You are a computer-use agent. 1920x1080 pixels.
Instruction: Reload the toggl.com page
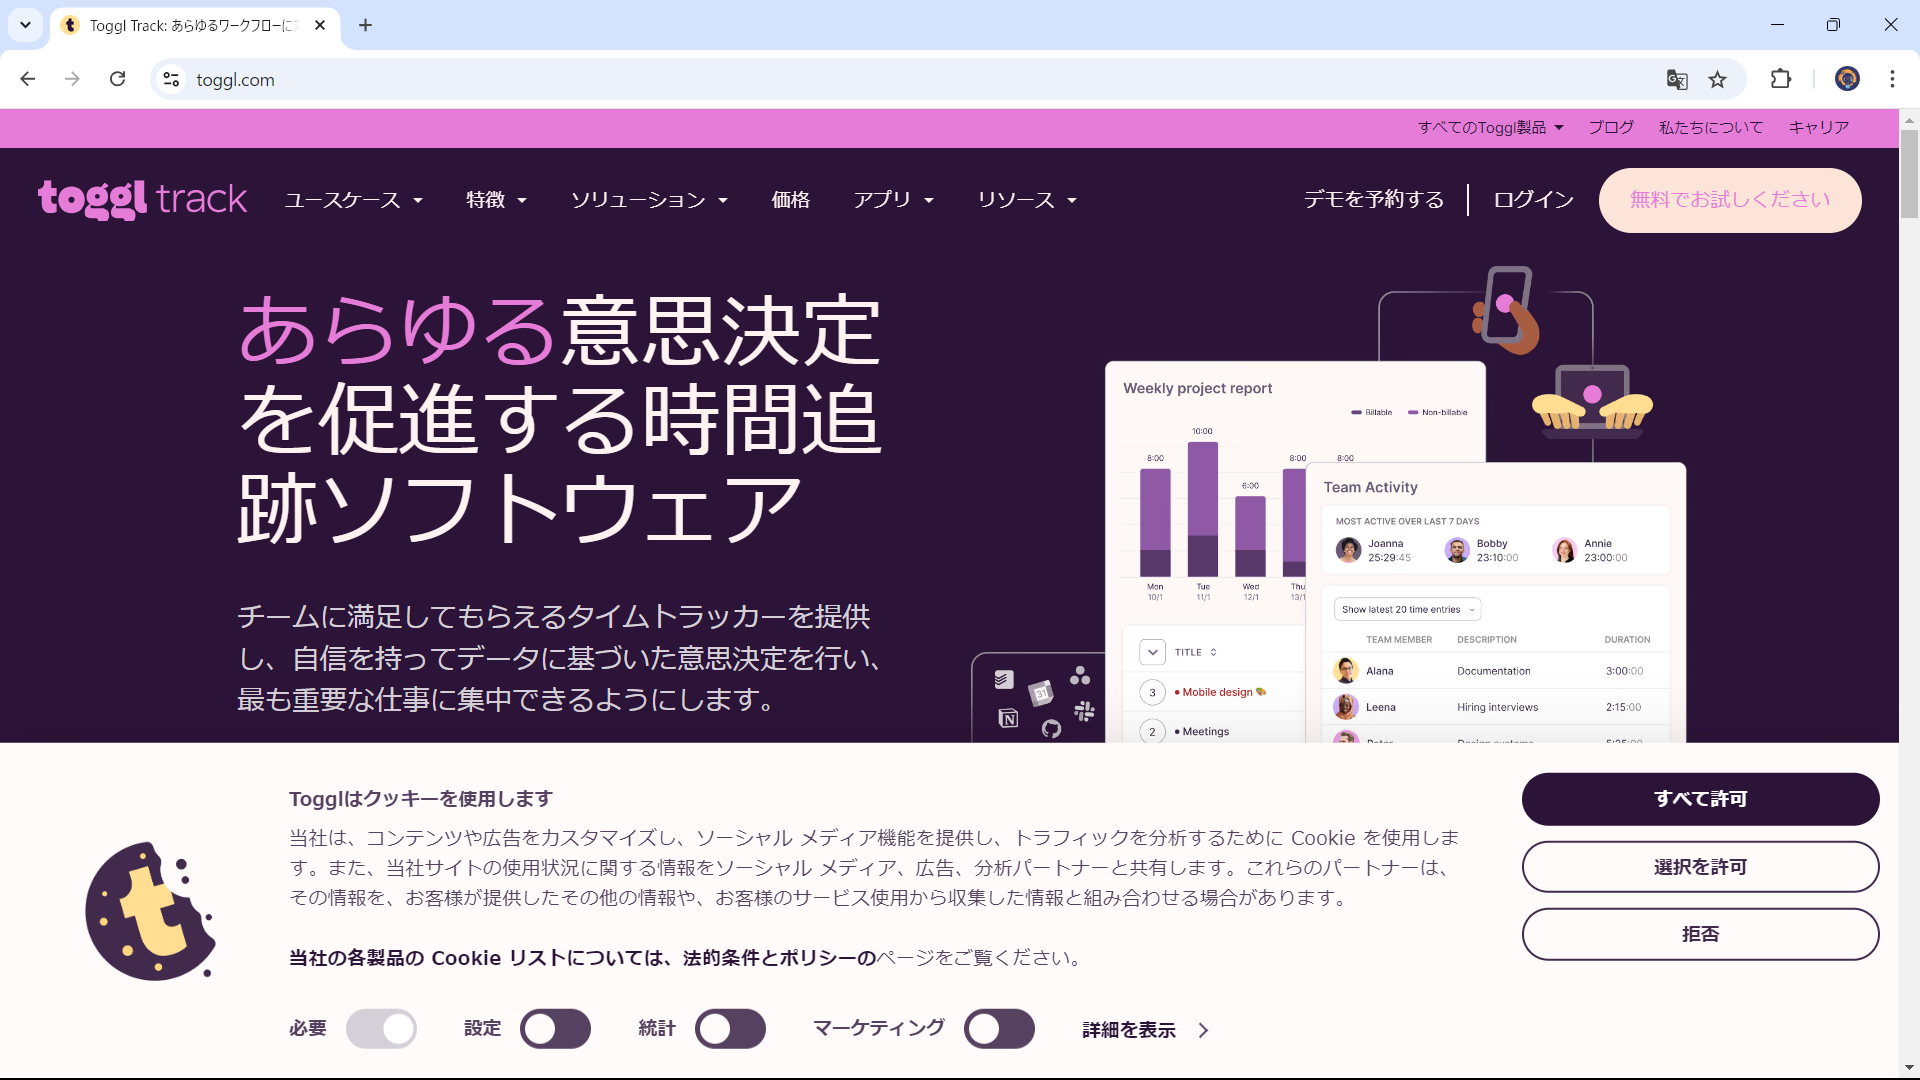pos(118,79)
